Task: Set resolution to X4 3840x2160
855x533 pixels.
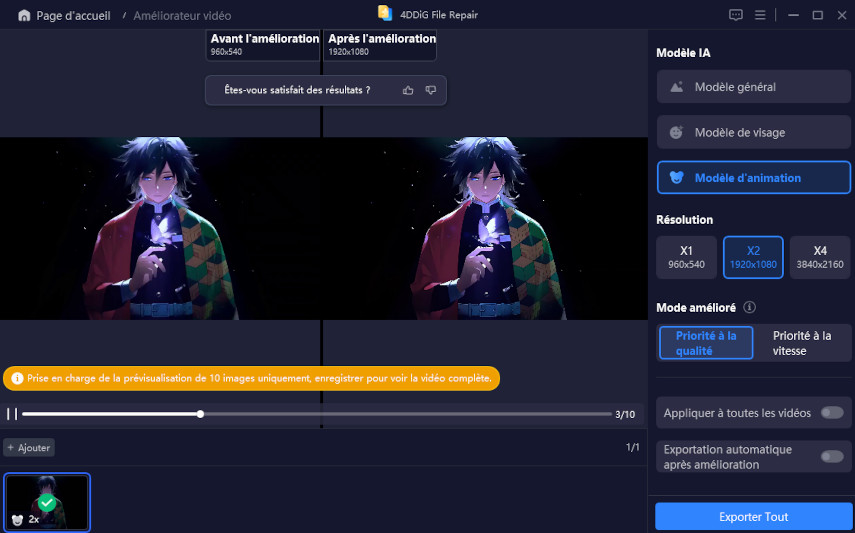Action: [820, 257]
